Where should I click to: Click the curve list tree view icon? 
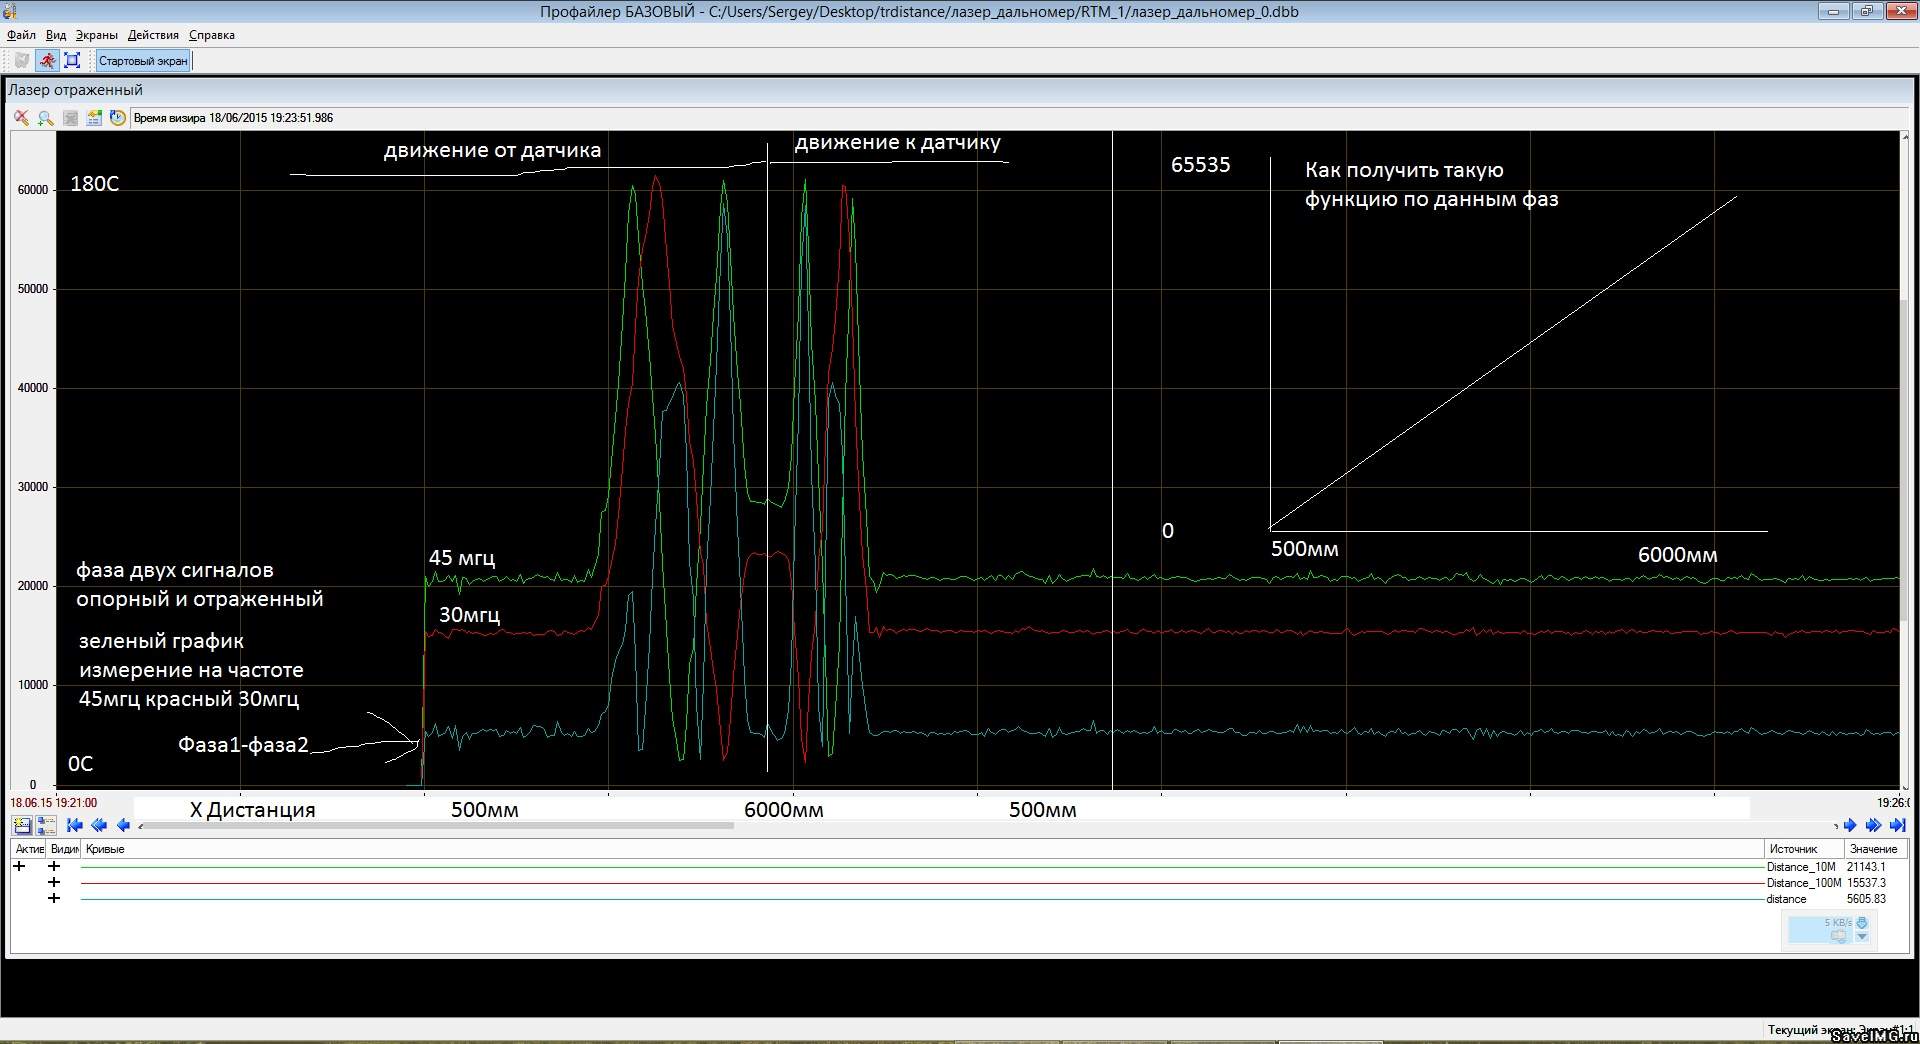click(x=46, y=825)
